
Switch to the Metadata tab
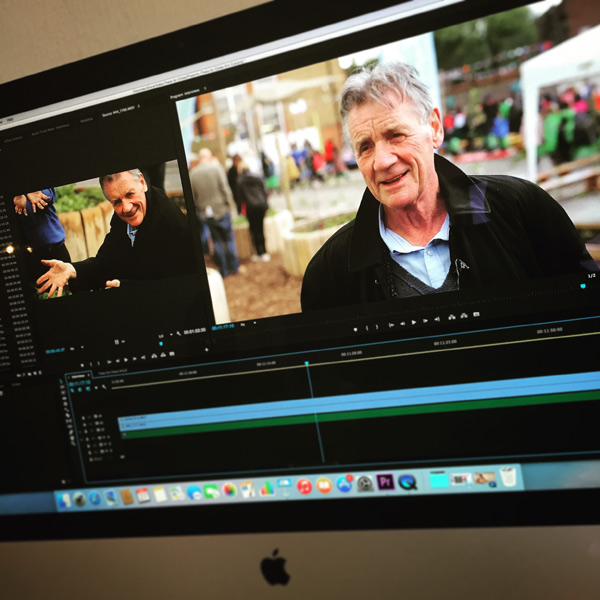86,120
